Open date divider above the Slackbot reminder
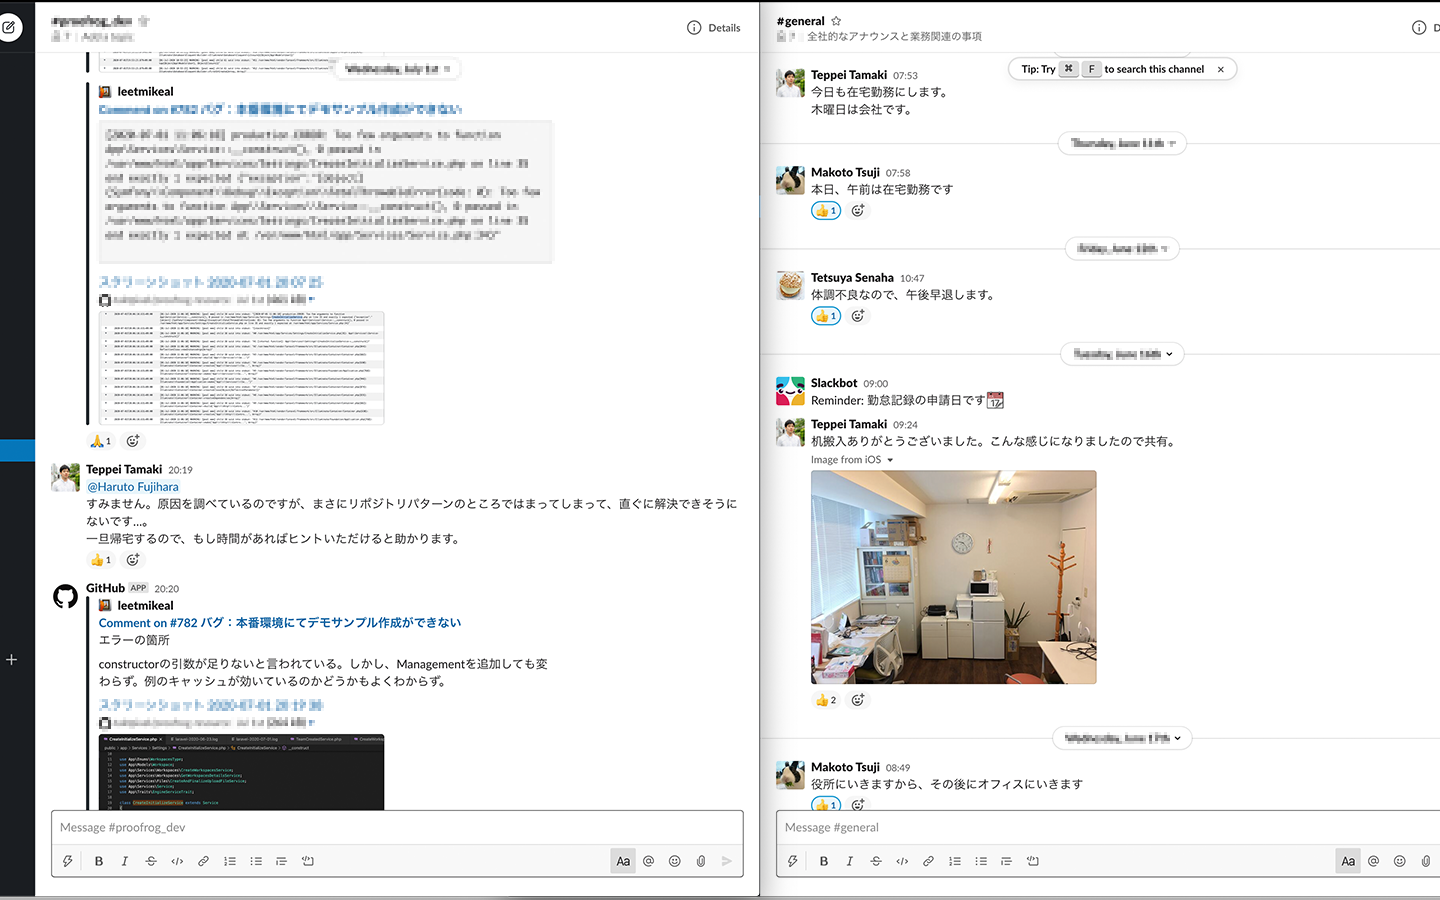This screenshot has height=900, width=1440. 1122,354
